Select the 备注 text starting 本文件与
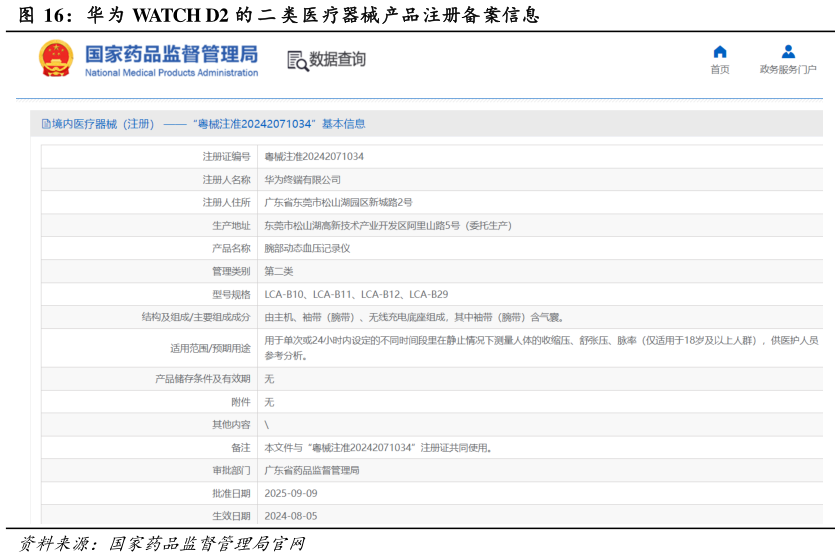Viewport: 840px width, 557px height. pos(378,448)
